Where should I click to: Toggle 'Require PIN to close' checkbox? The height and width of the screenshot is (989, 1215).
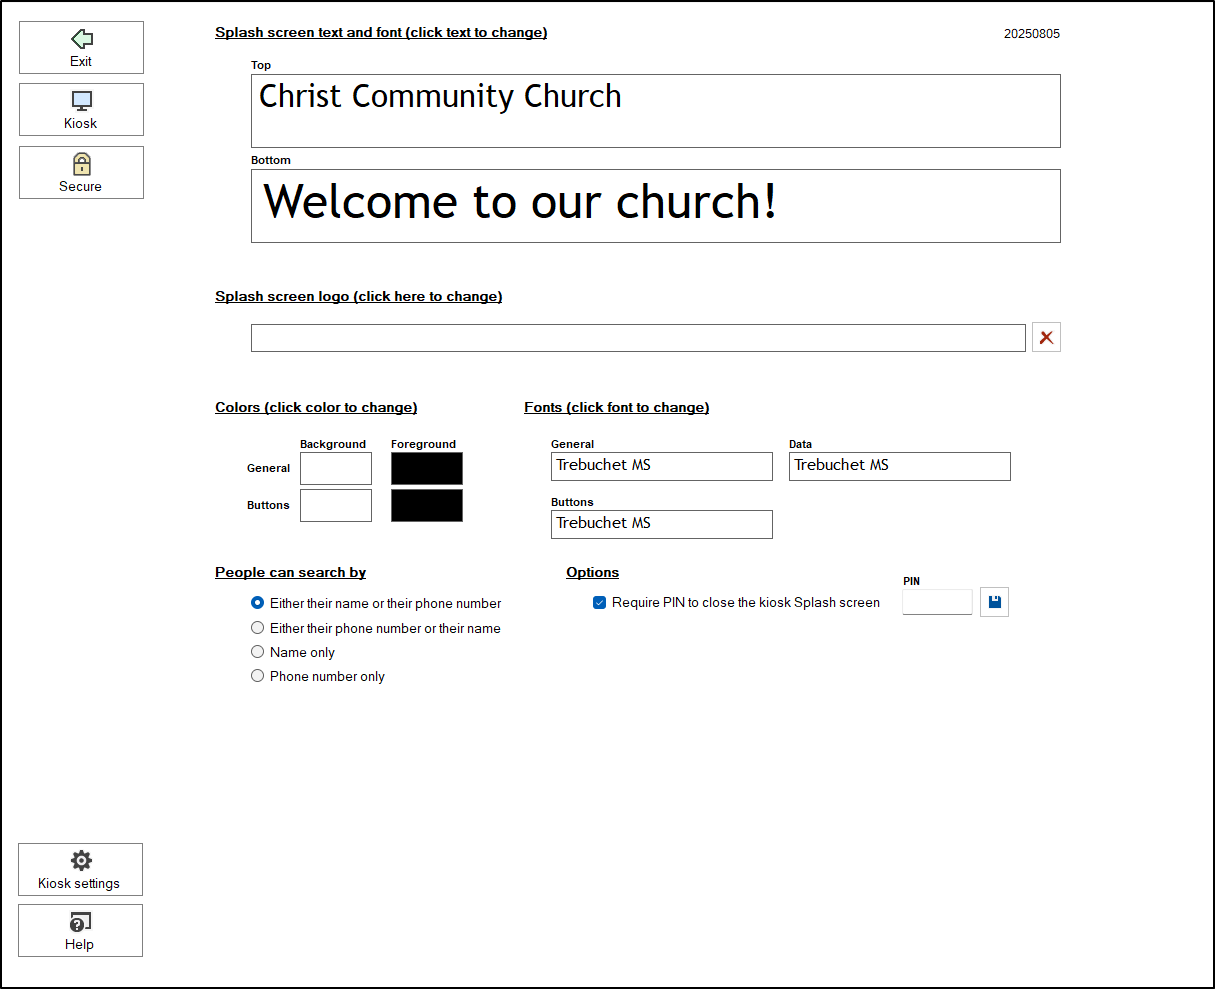point(600,603)
